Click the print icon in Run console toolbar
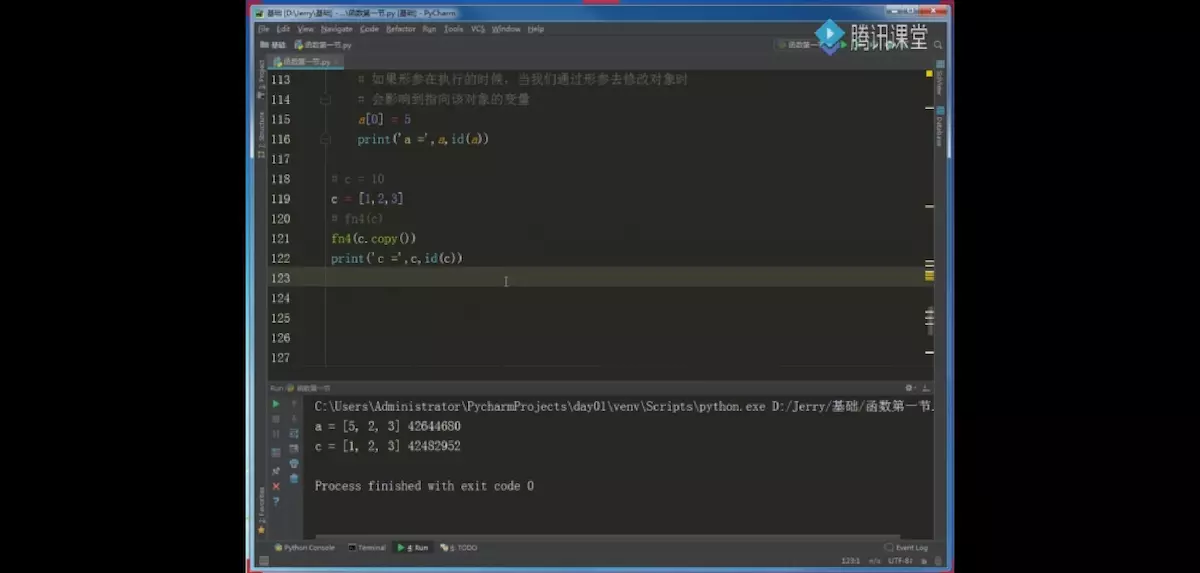 click(x=294, y=463)
